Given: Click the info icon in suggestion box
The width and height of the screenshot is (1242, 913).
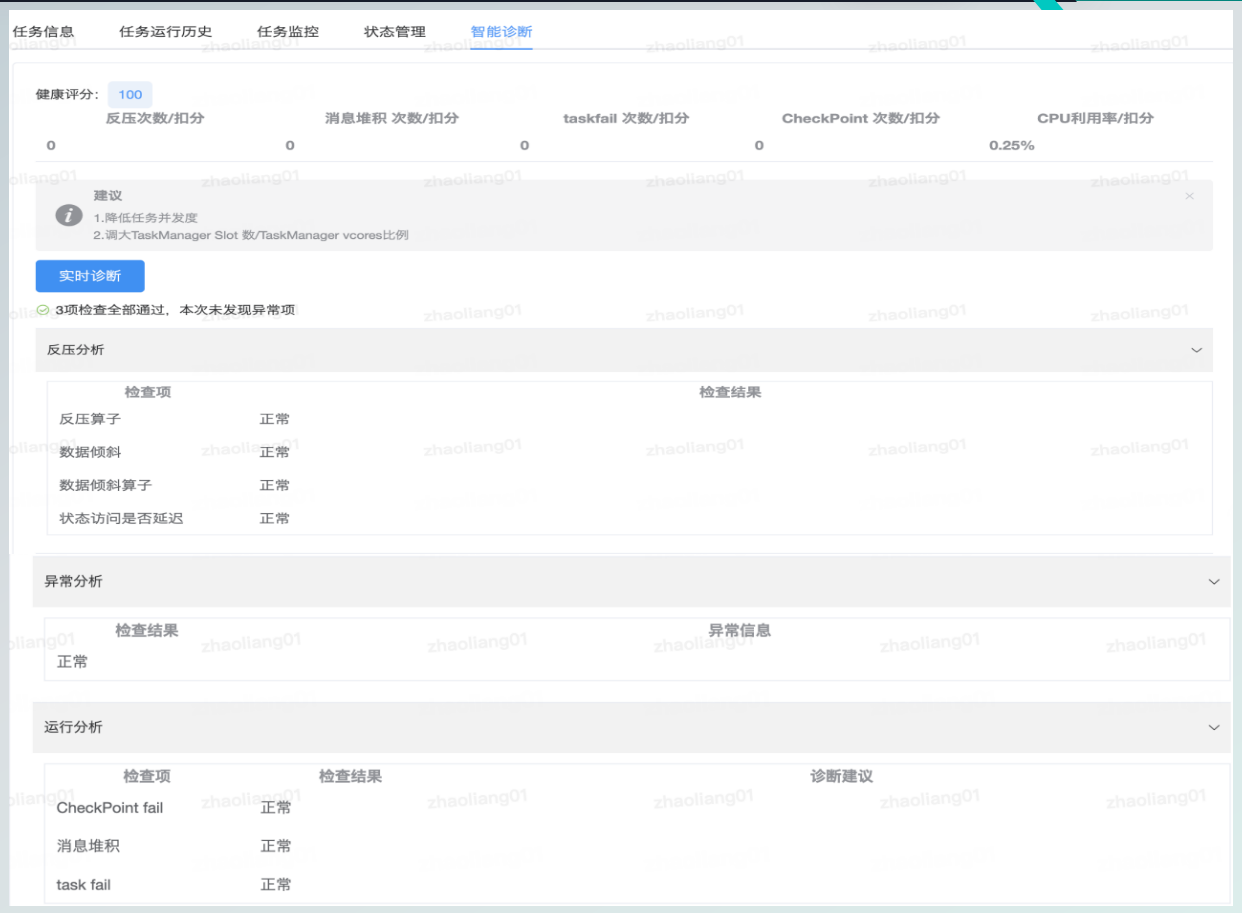Looking at the screenshot, I should pos(69,215).
